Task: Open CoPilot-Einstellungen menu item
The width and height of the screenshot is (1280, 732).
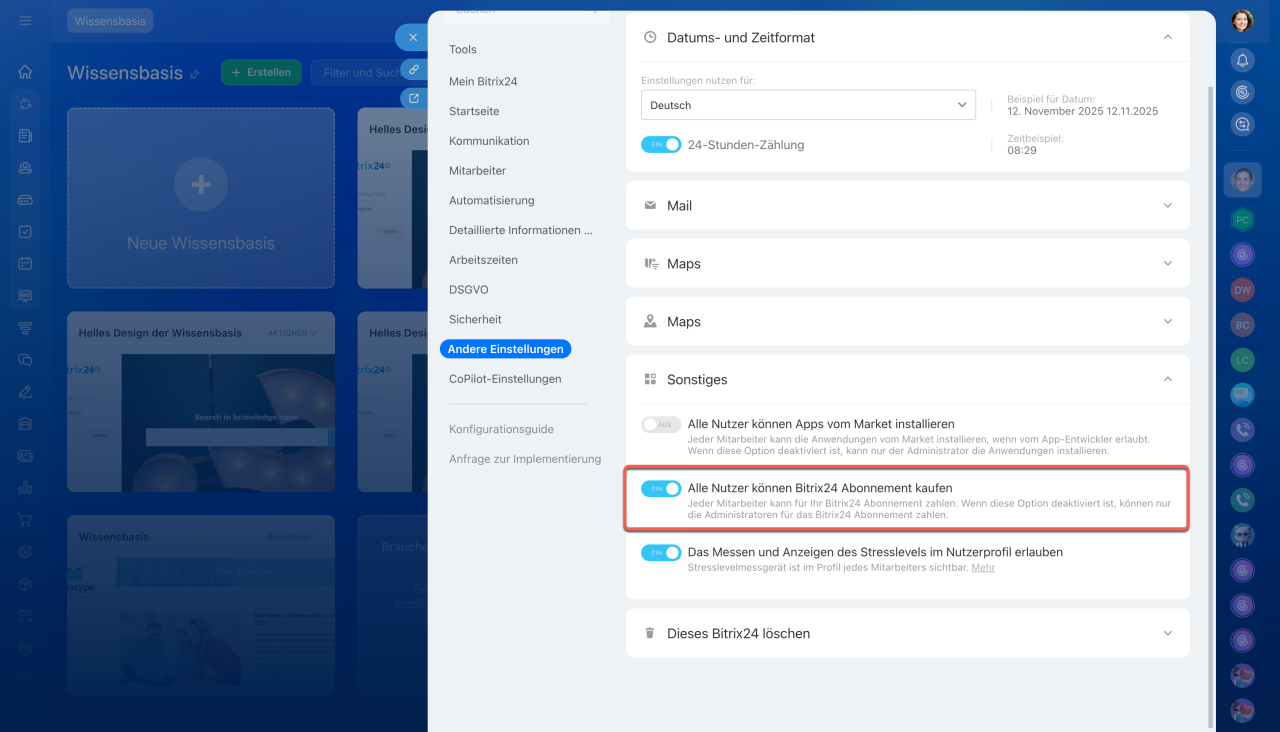Action: [x=505, y=379]
